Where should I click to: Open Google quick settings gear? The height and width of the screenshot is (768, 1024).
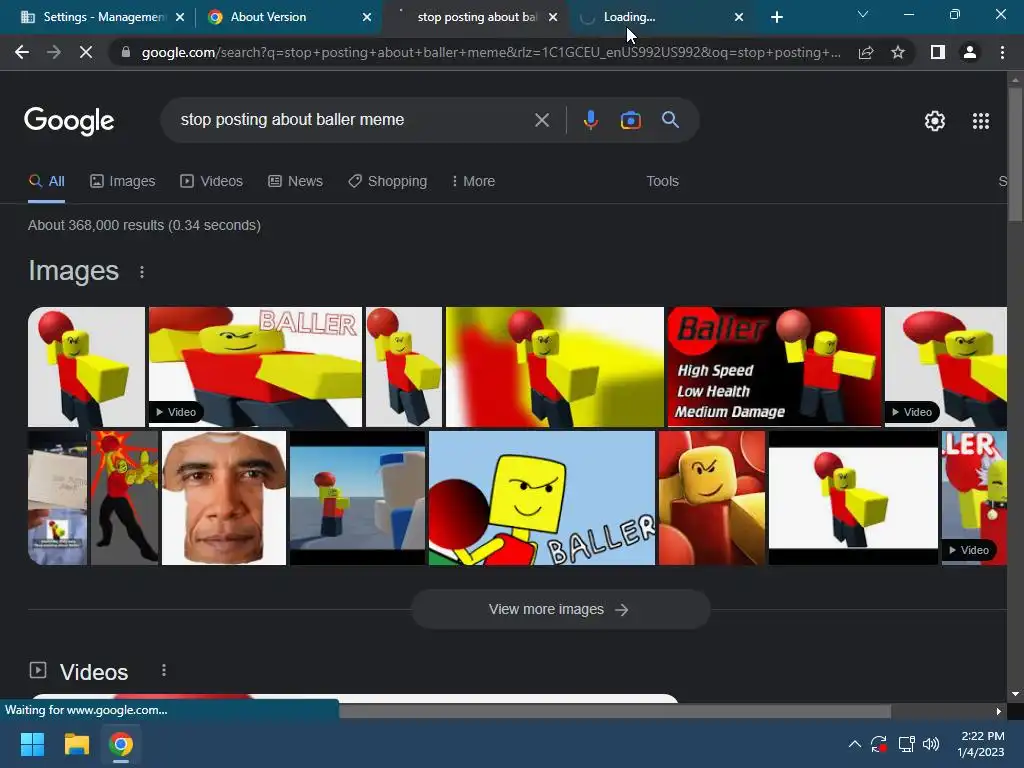(x=935, y=121)
